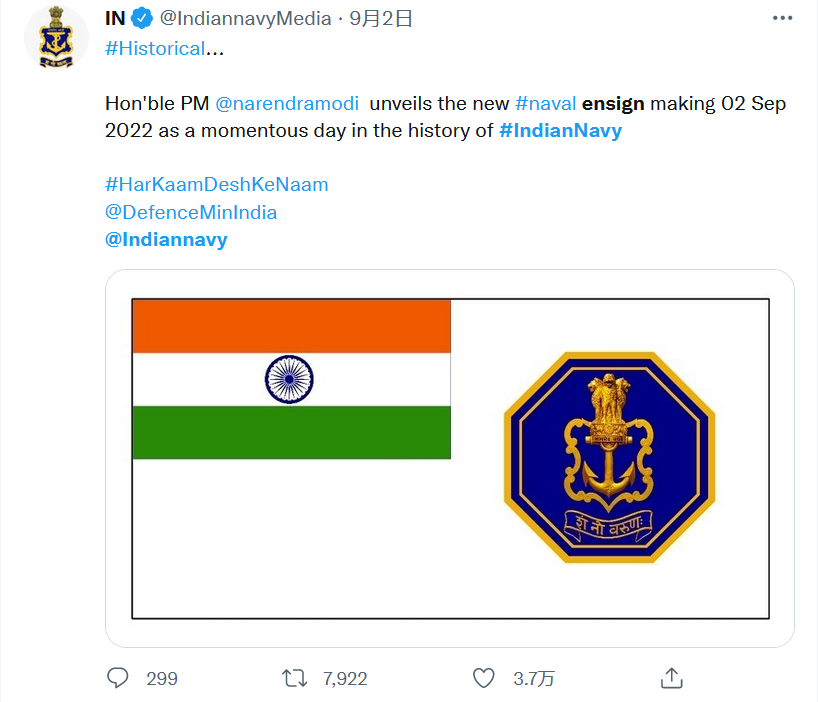Click the @narendramodi mention
Viewport: 818px width, 702px height.
coord(286,104)
